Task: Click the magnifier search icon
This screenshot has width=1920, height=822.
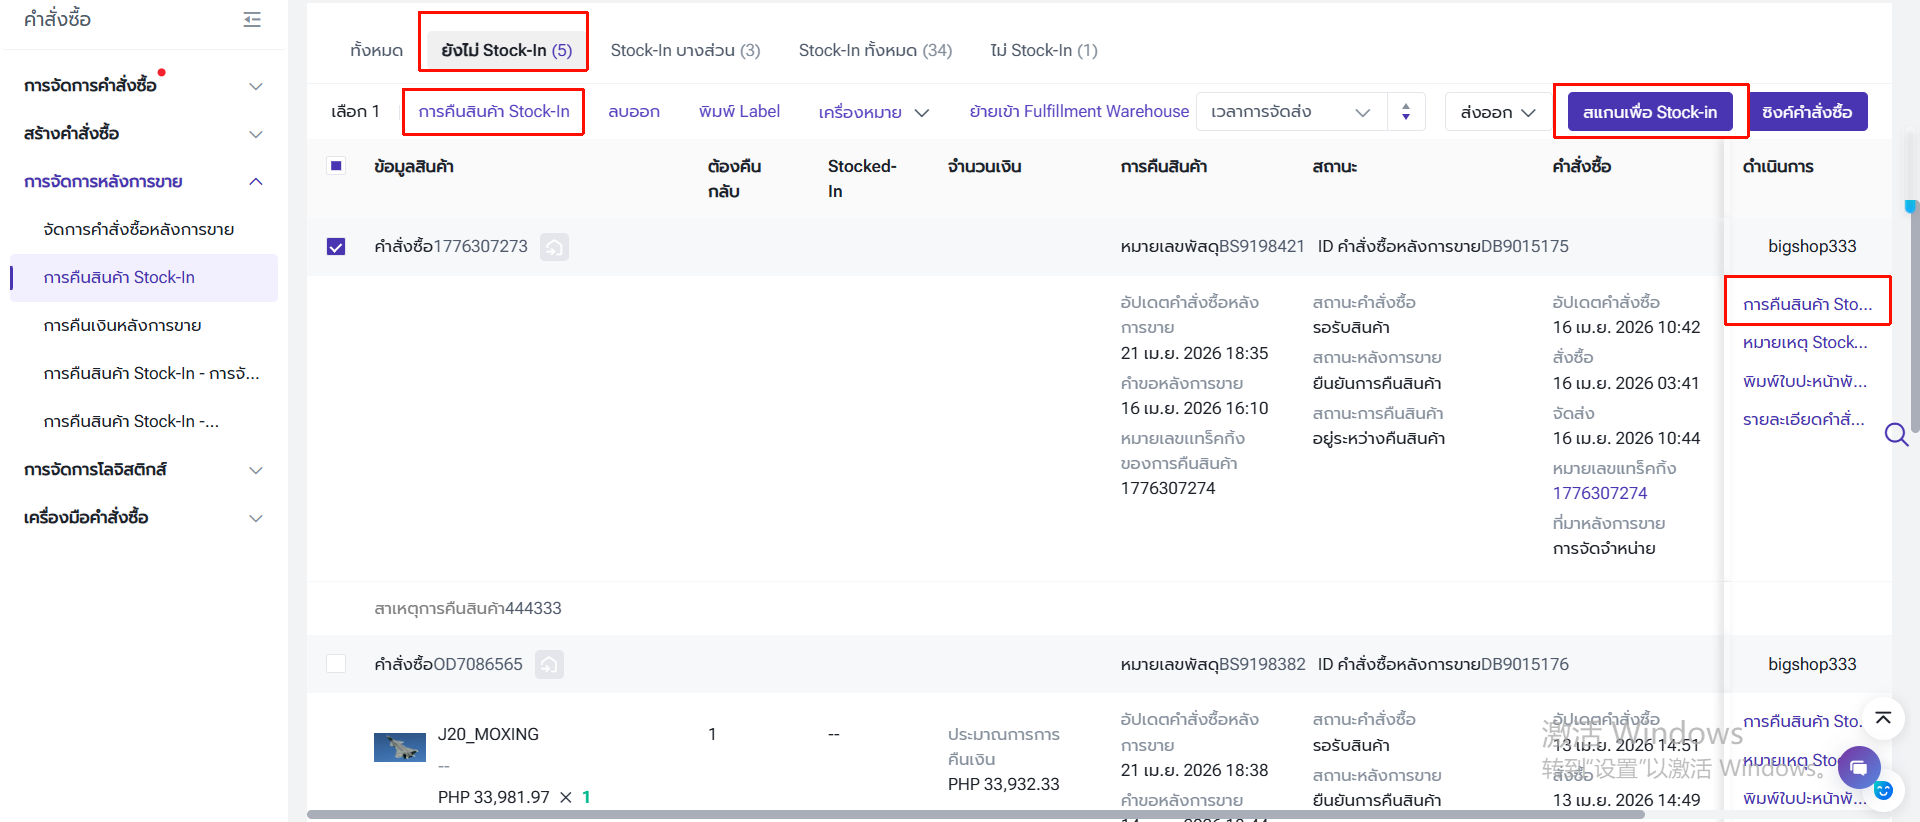Action: coord(1896,434)
